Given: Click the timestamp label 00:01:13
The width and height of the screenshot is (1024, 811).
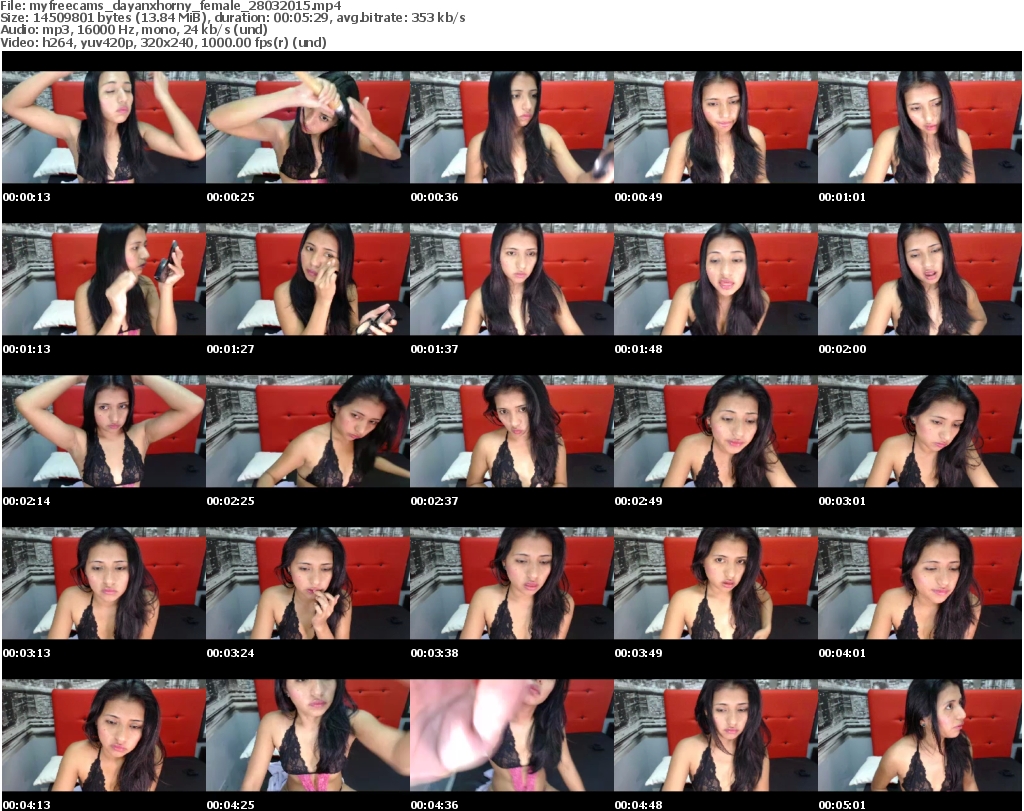Looking at the screenshot, I should click(27, 349).
